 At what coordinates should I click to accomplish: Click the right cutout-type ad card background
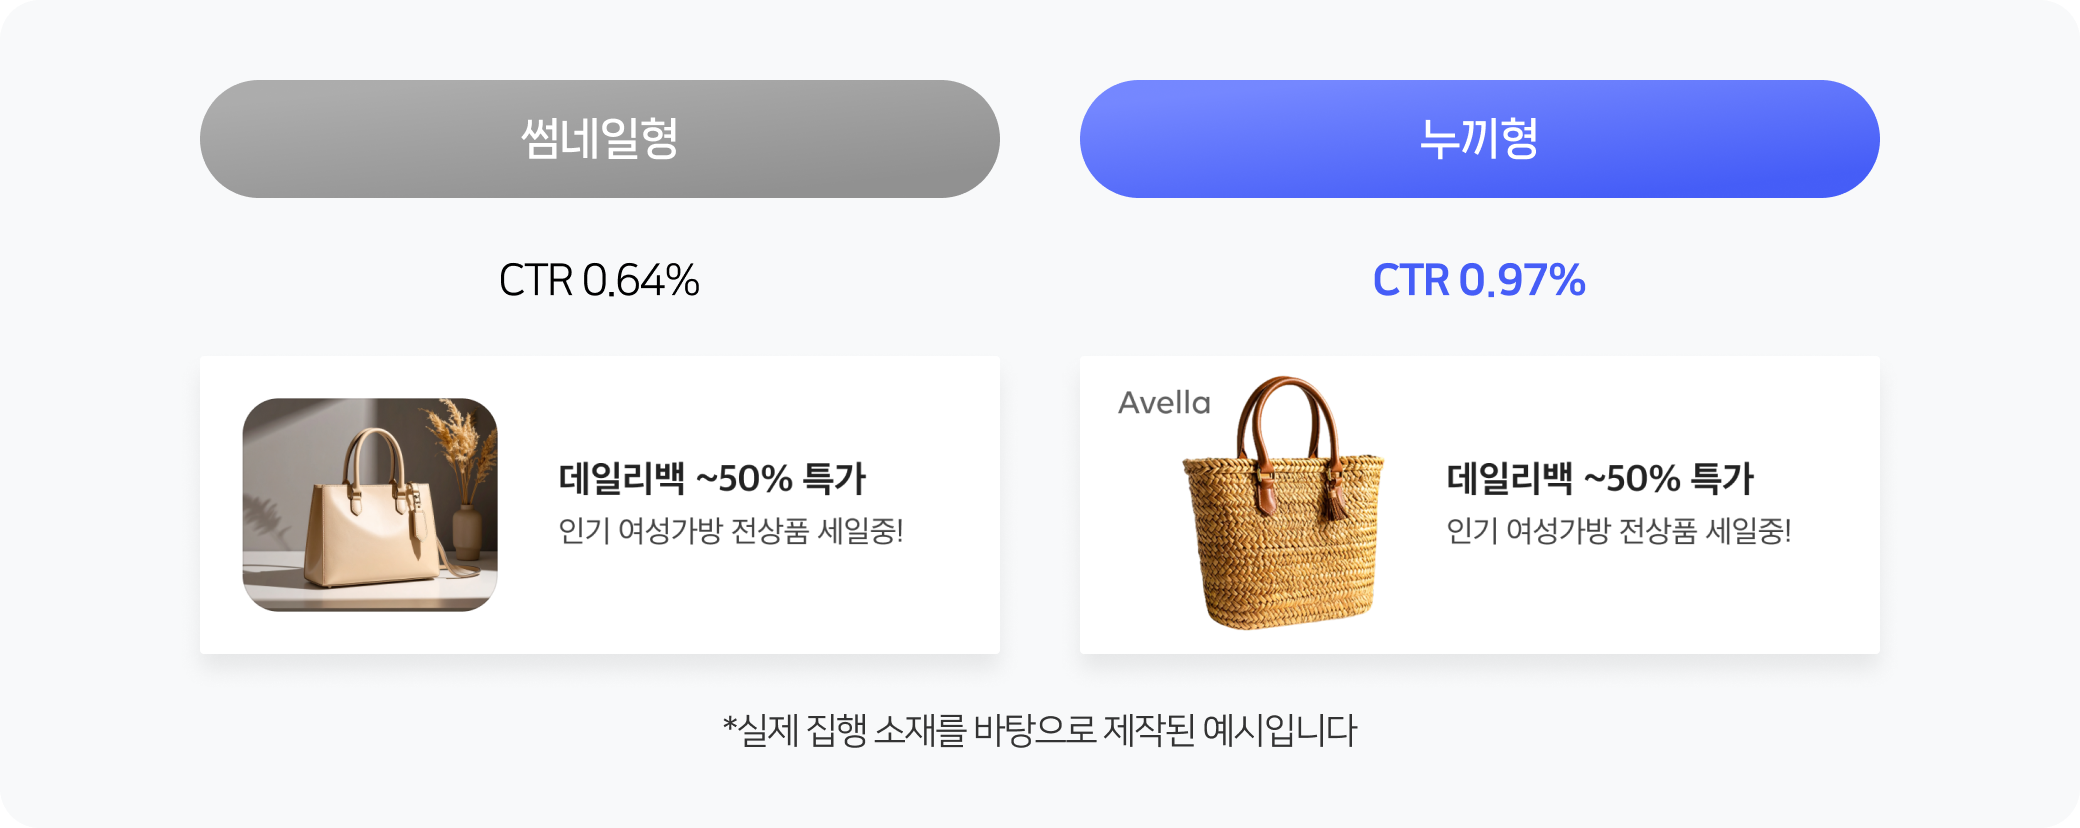[1480, 505]
